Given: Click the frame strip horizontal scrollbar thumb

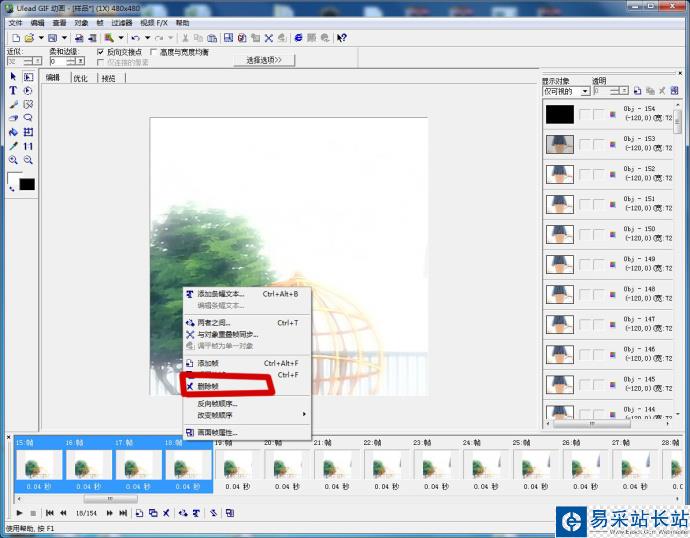Looking at the screenshot, I should point(110,499).
